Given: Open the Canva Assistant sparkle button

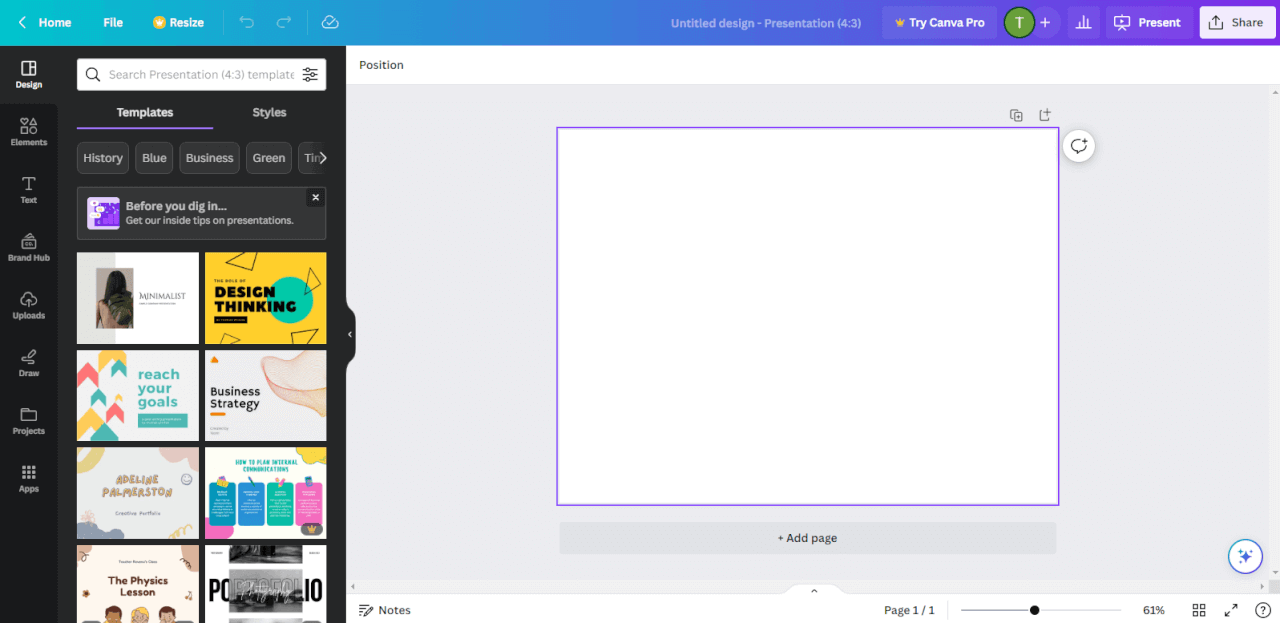Looking at the screenshot, I should [x=1245, y=556].
